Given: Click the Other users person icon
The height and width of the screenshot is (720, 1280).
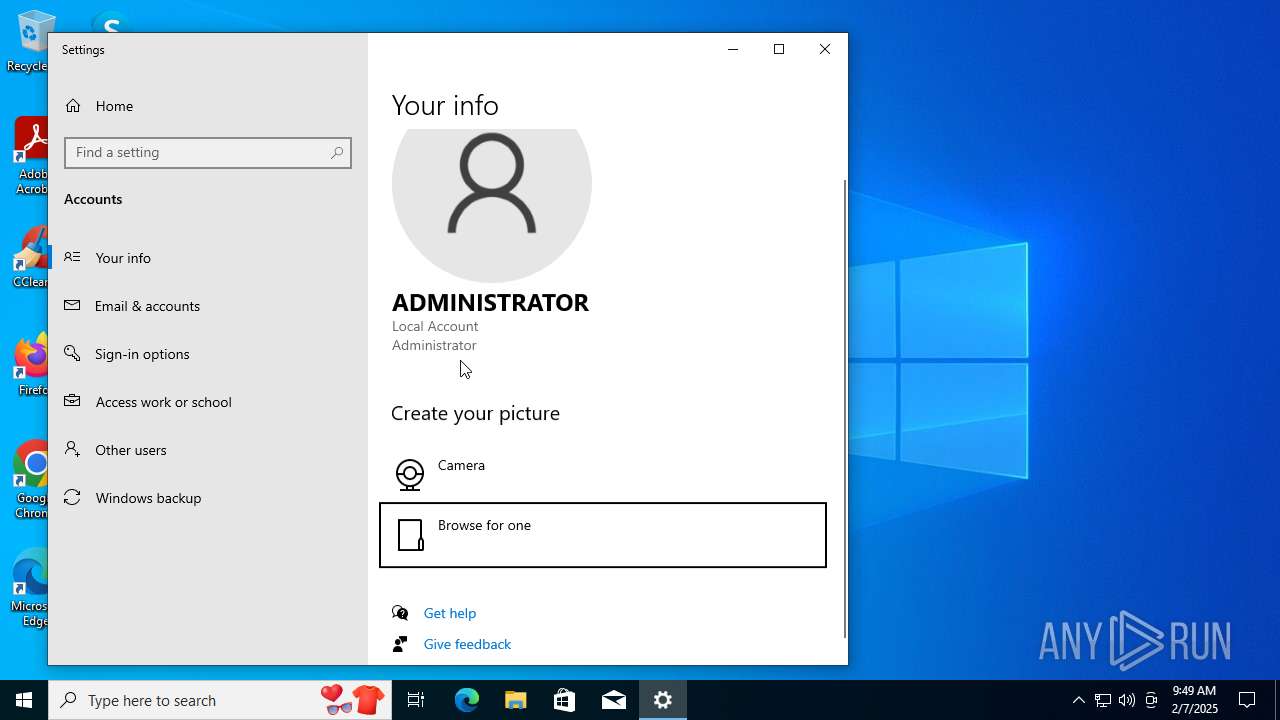Looking at the screenshot, I should (x=72, y=449).
